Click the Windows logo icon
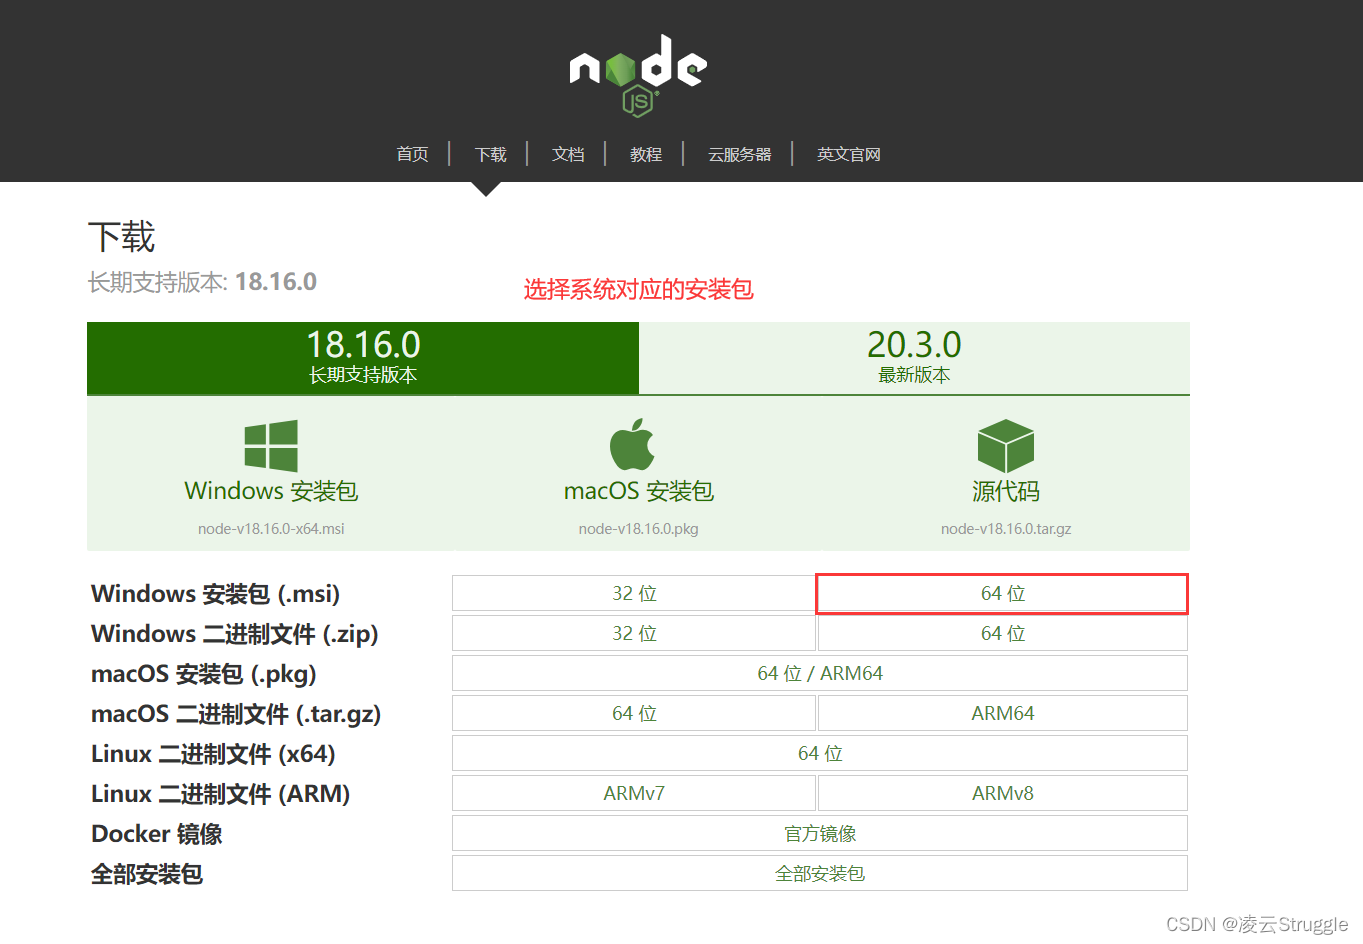 pos(271,446)
